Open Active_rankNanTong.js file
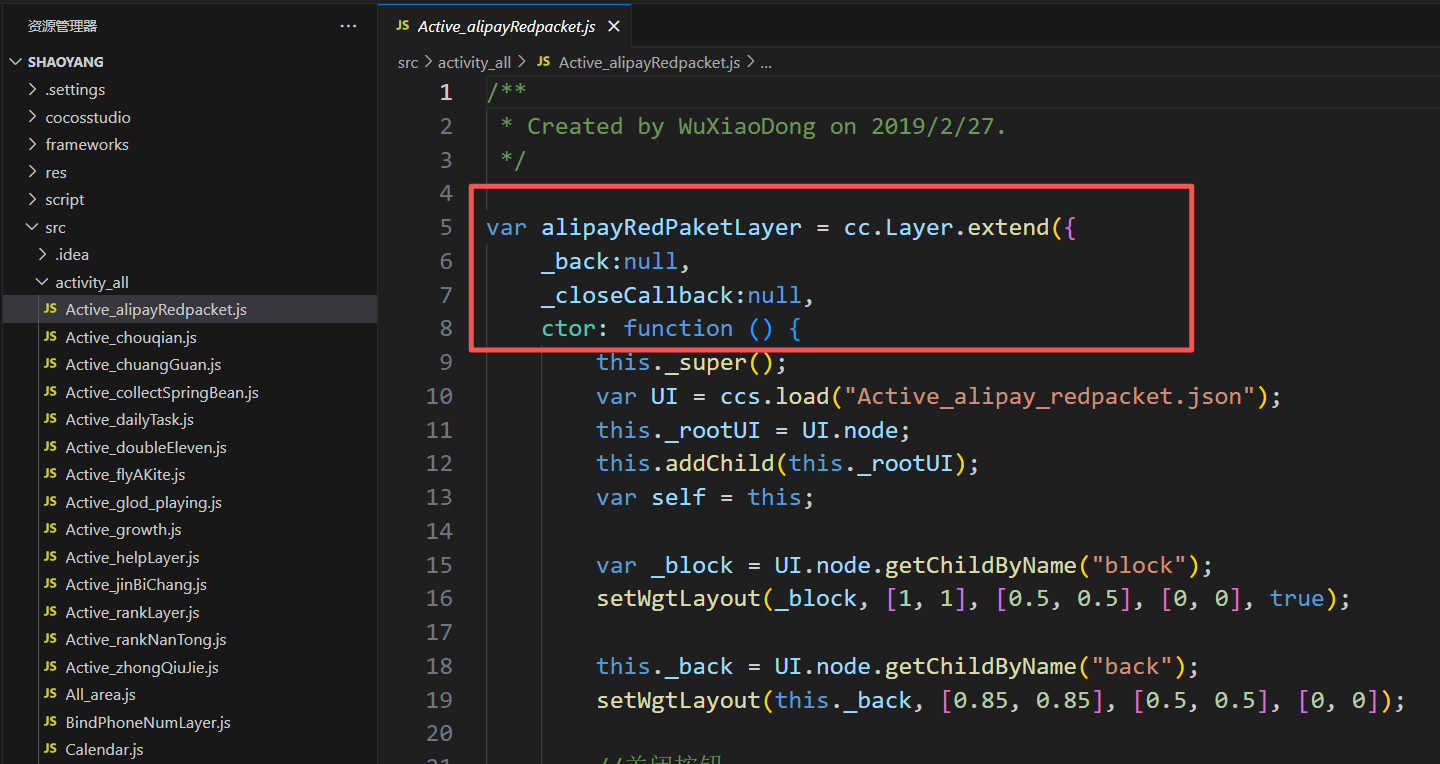1440x764 pixels. pos(190,639)
